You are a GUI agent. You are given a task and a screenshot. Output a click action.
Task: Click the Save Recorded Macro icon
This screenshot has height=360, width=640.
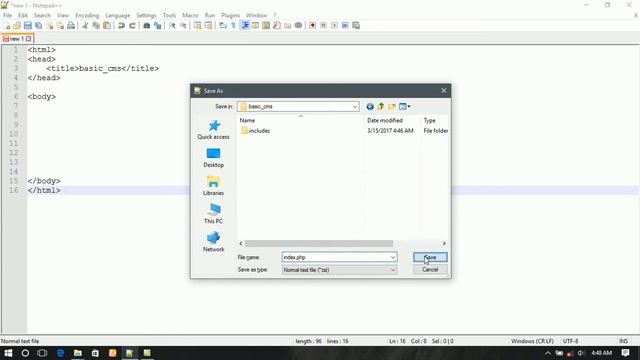(356, 25)
